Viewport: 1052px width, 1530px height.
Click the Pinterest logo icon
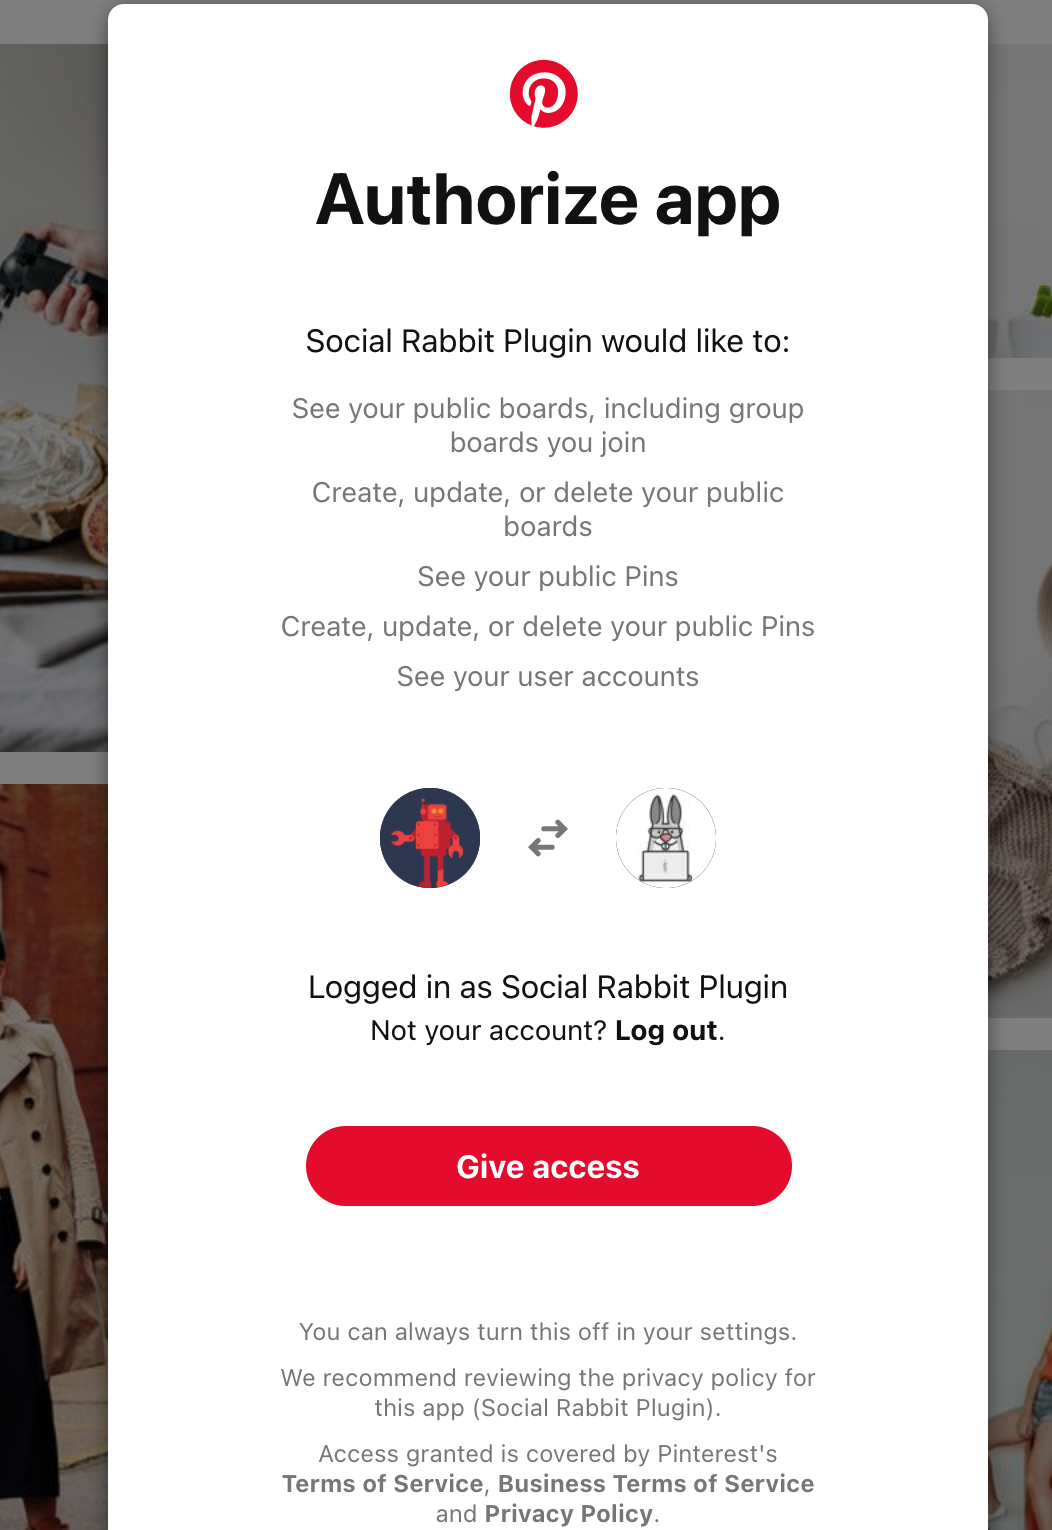click(x=544, y=94)
